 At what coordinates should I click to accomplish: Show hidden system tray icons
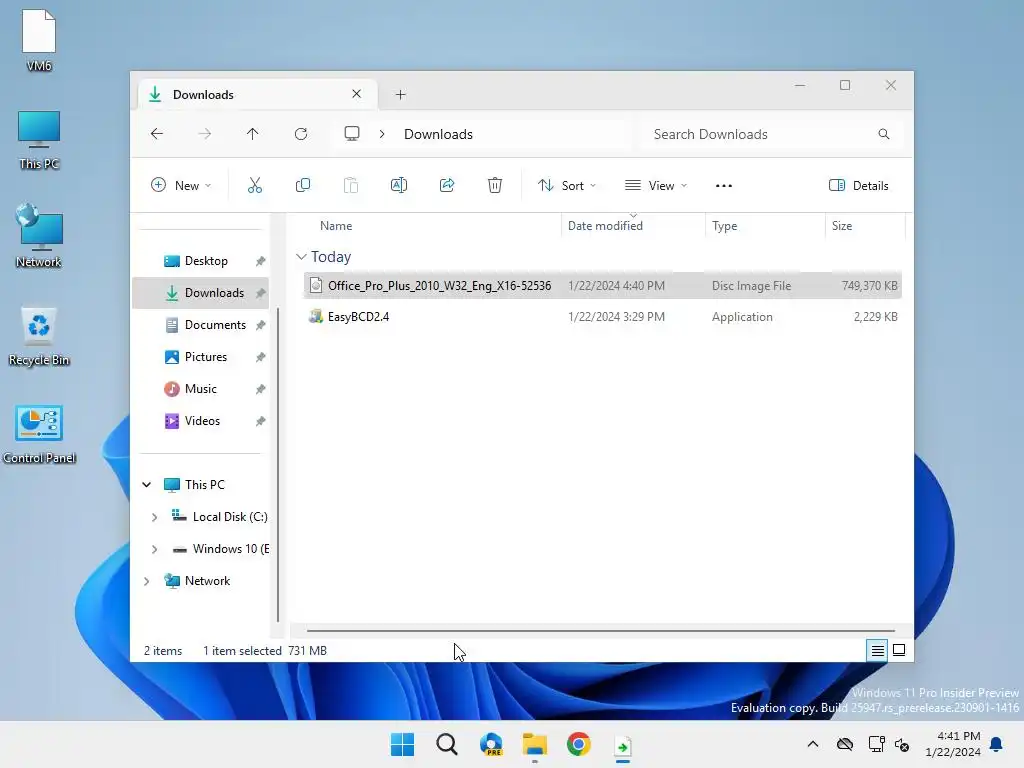(812, 744)
